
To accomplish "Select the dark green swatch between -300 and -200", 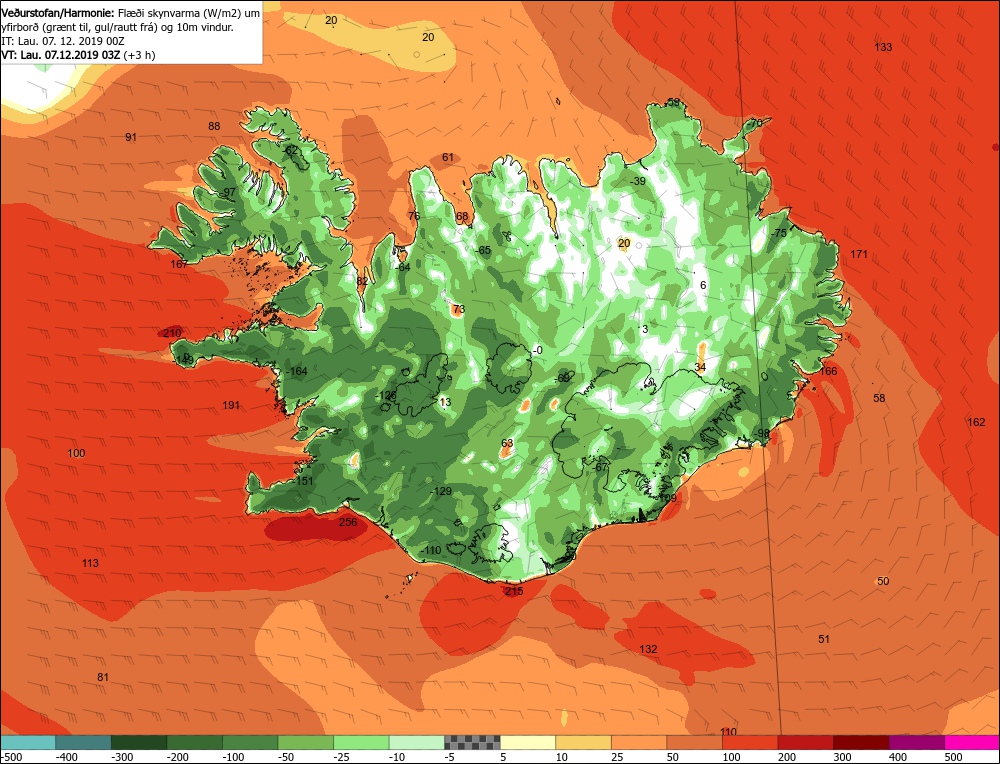I will pyautogui.click(x=139, y=742).
